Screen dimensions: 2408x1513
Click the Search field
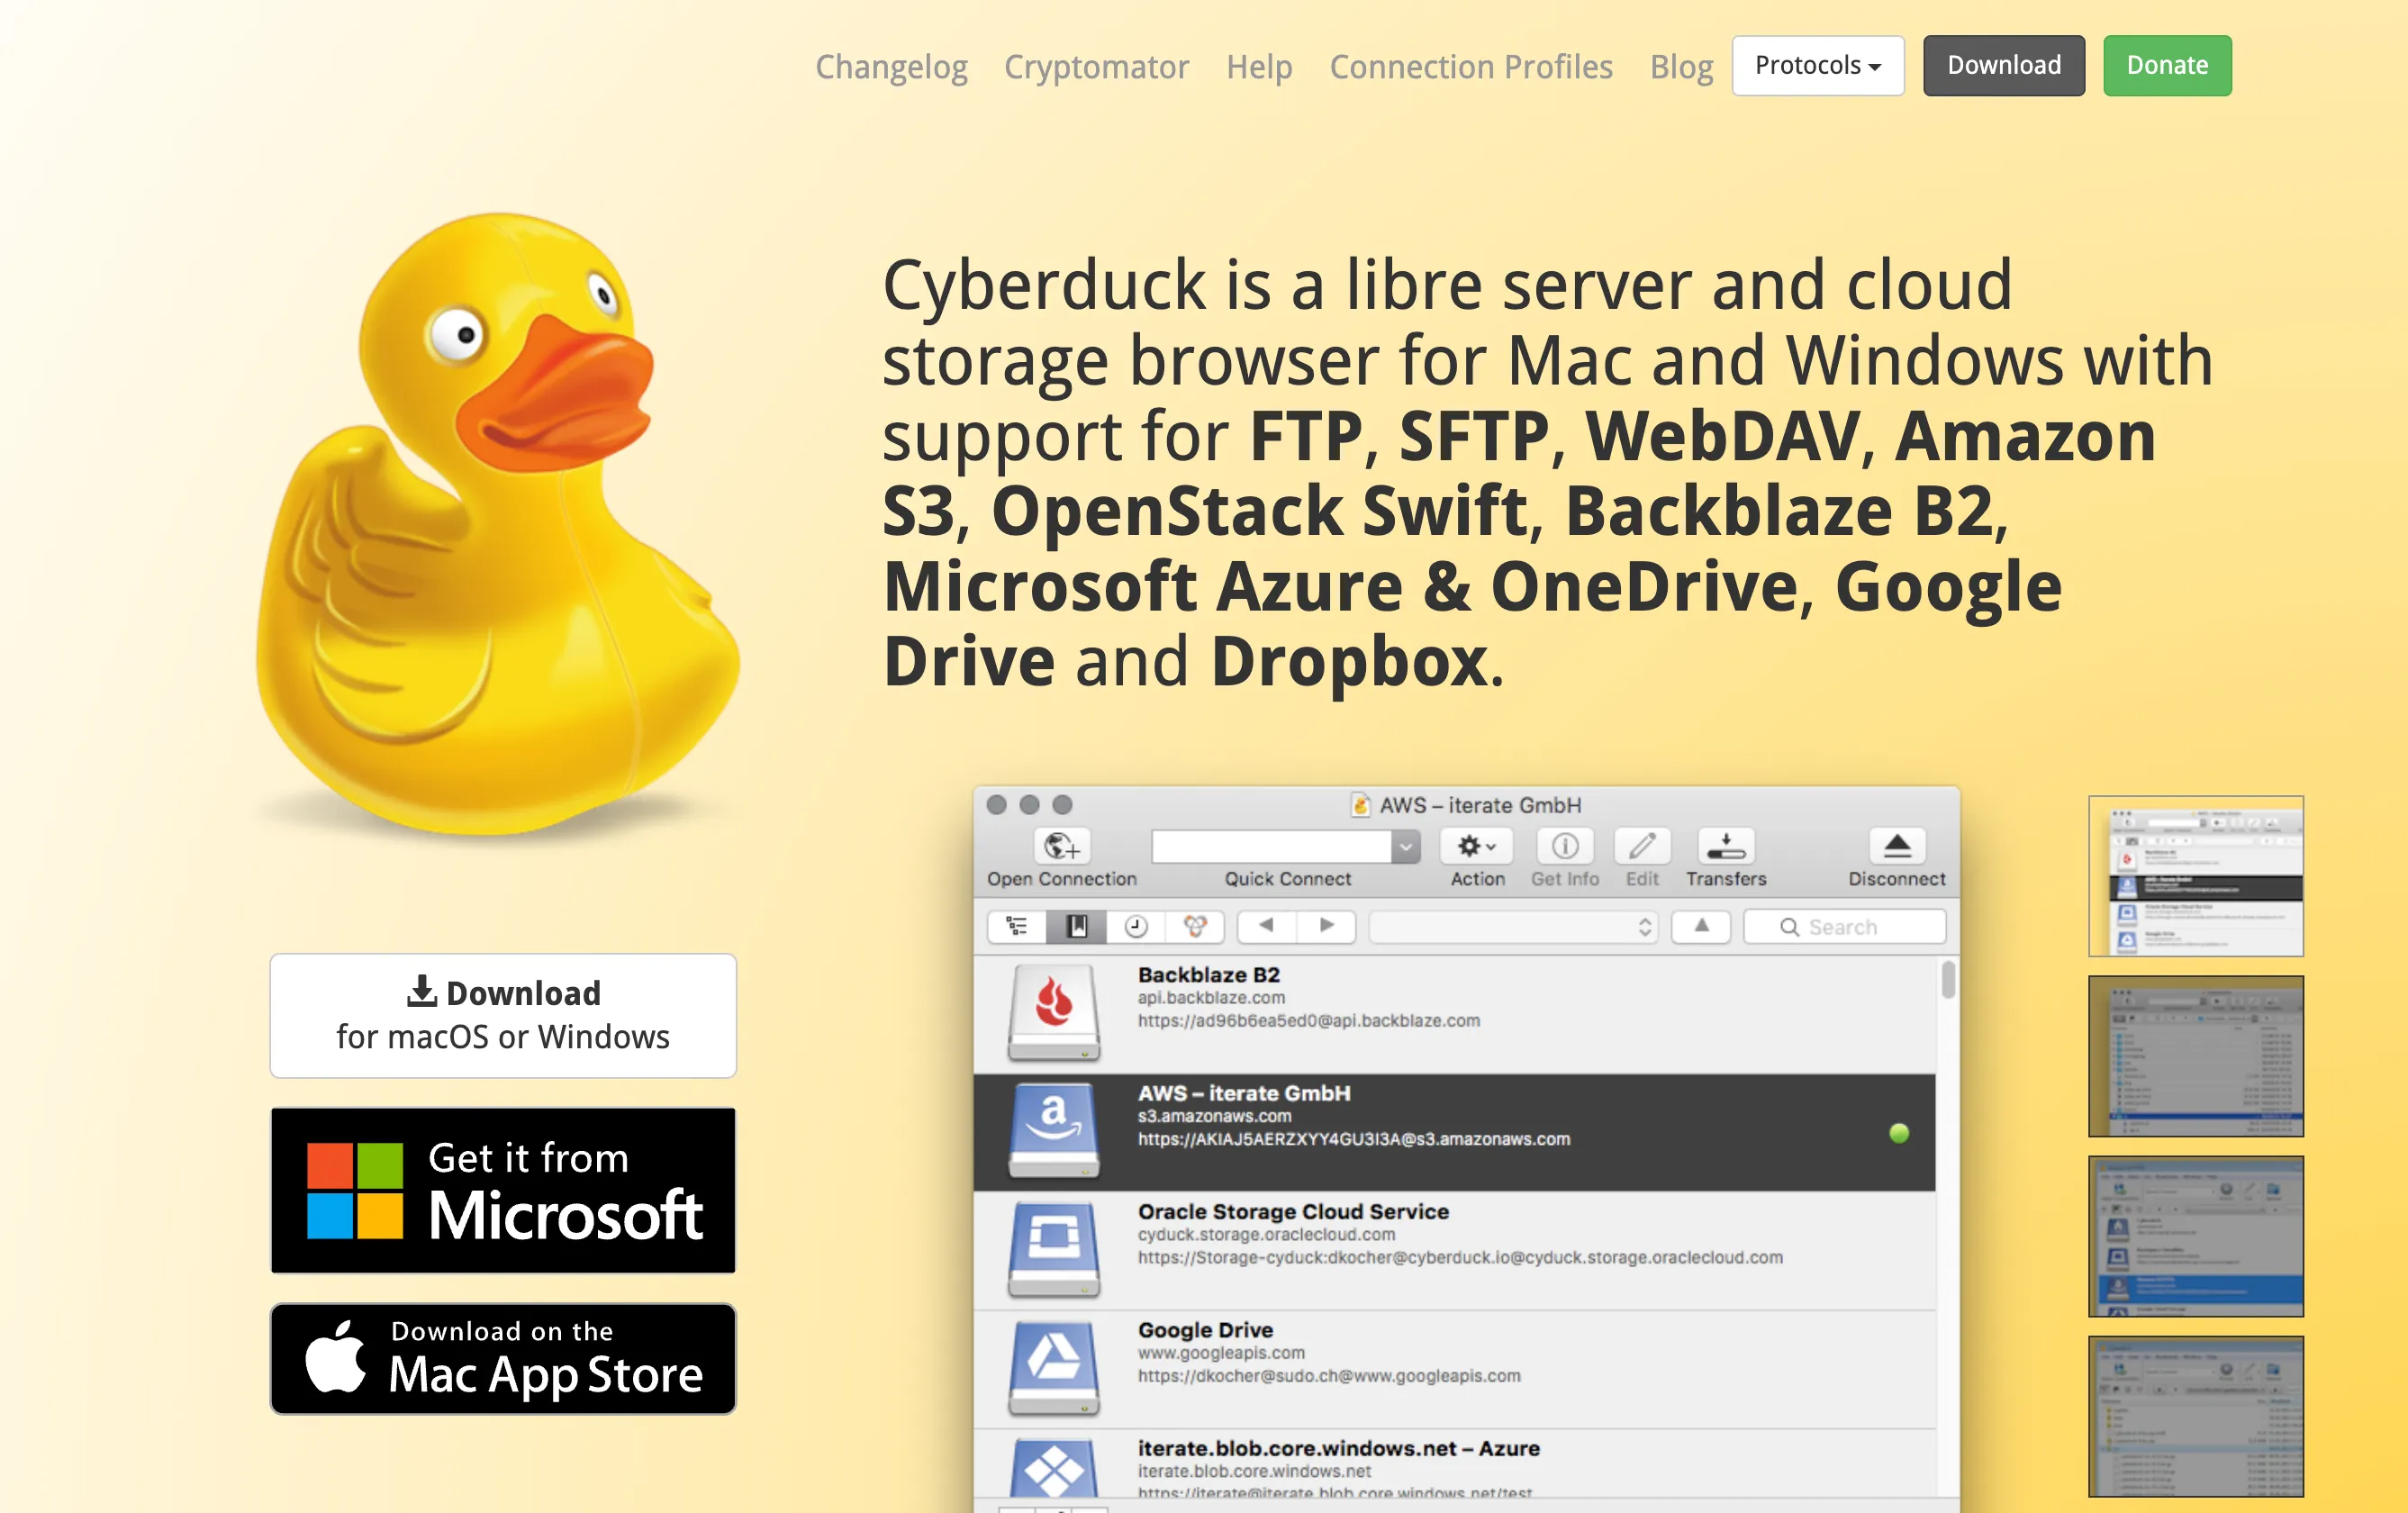click(1844, 926)
